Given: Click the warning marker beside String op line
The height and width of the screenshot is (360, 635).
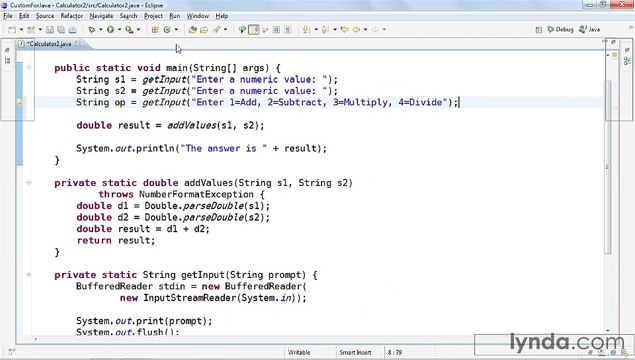Looking at the screenshot, I should [19, 102].
